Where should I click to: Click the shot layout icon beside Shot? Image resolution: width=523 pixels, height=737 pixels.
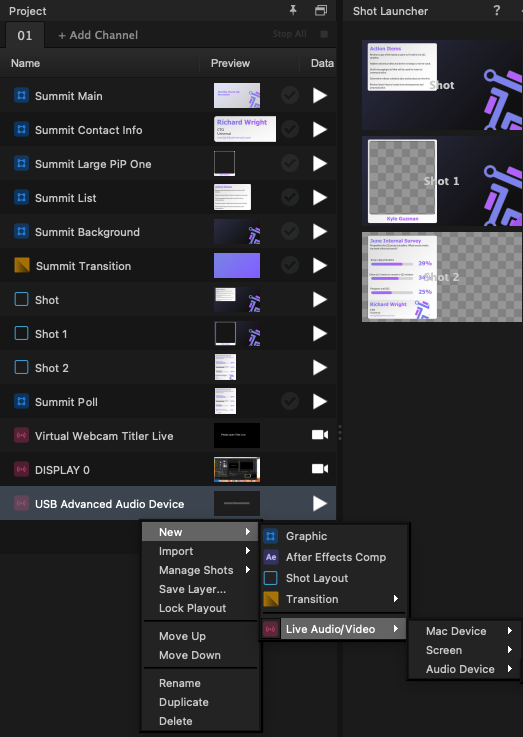pyautogui.click(x=22, y=299)
